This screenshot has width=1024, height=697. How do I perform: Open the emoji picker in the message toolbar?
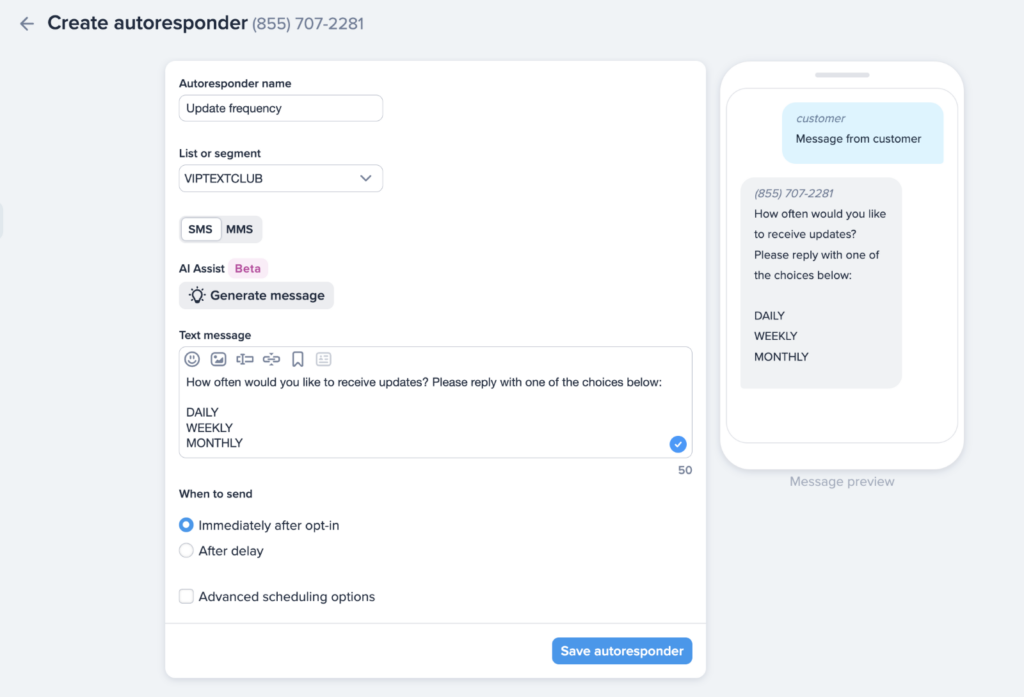point(193,359)
